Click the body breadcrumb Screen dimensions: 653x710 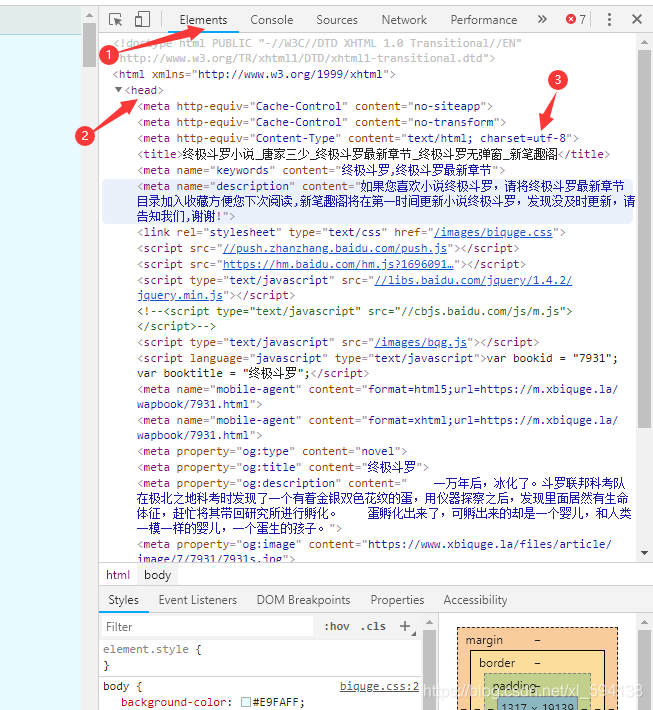click(x=158, y=575)
